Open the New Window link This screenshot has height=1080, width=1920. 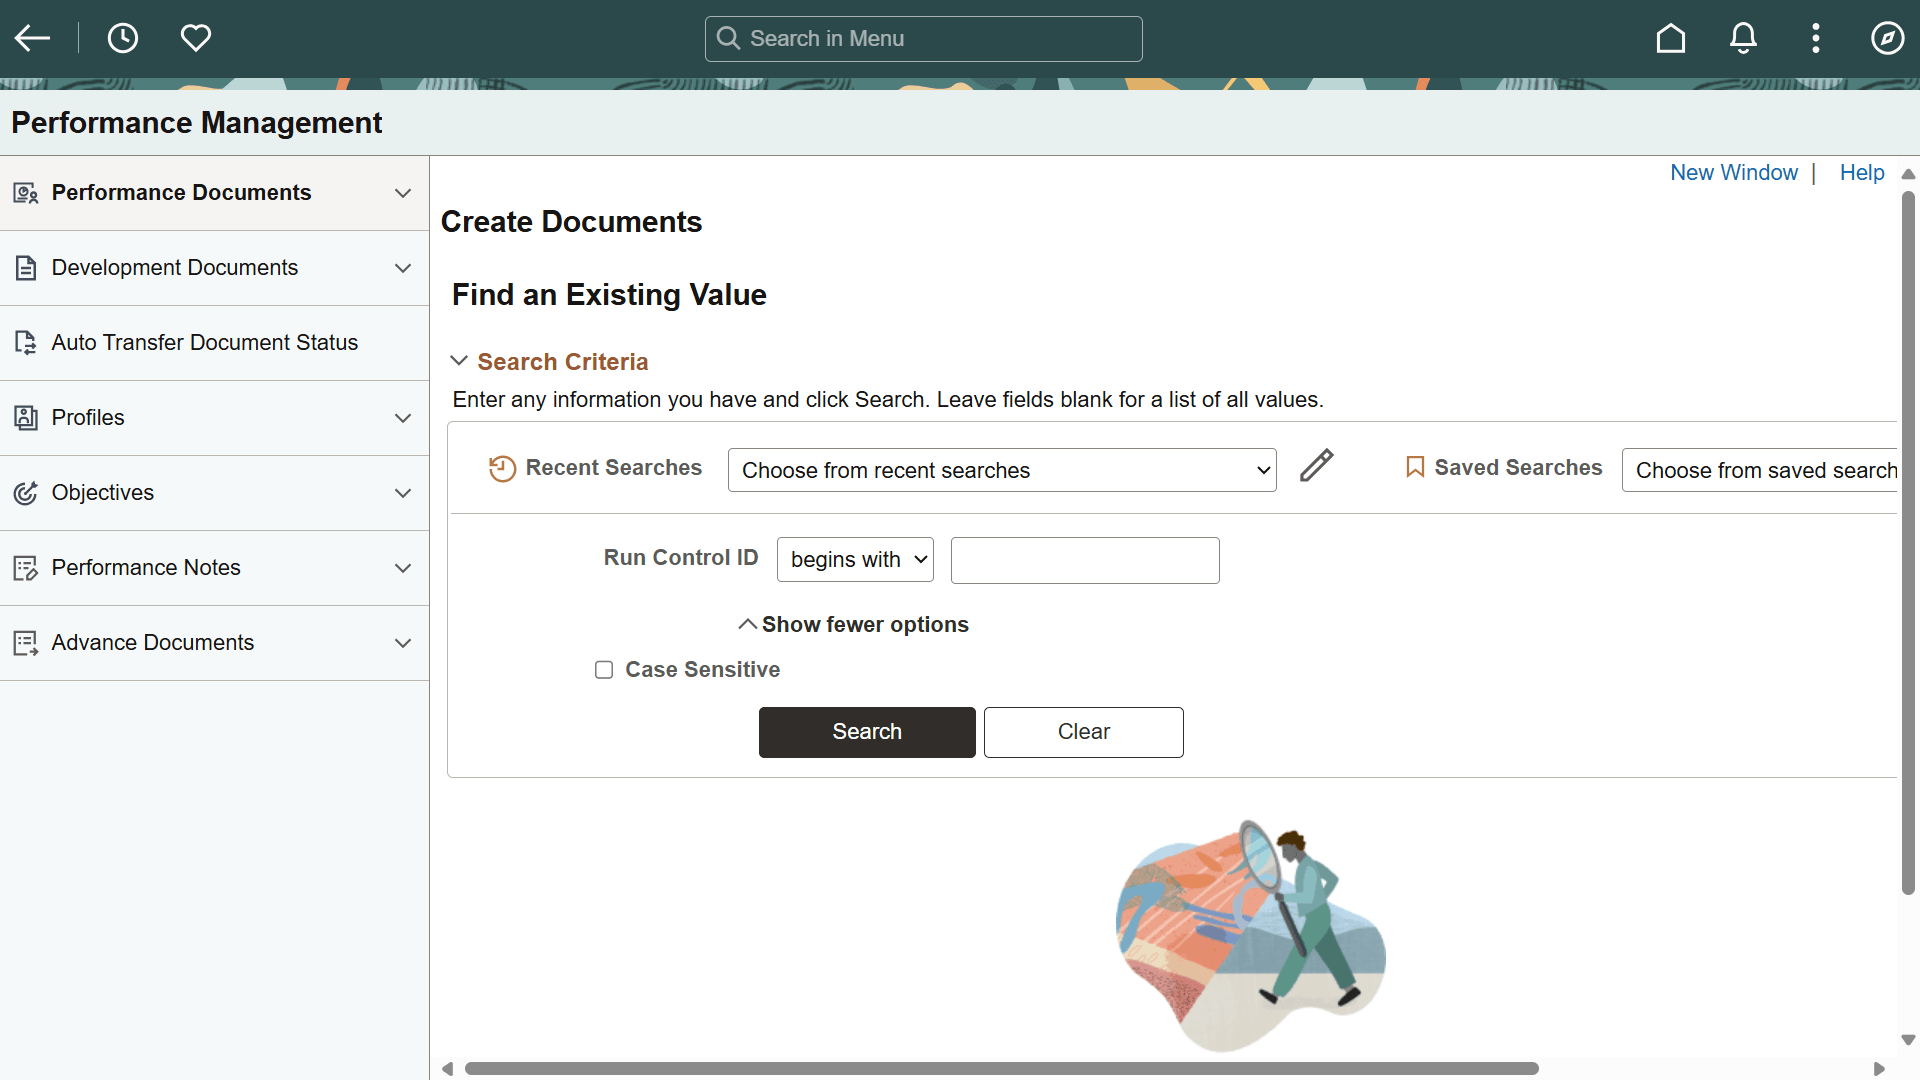tap(1732, 172)
